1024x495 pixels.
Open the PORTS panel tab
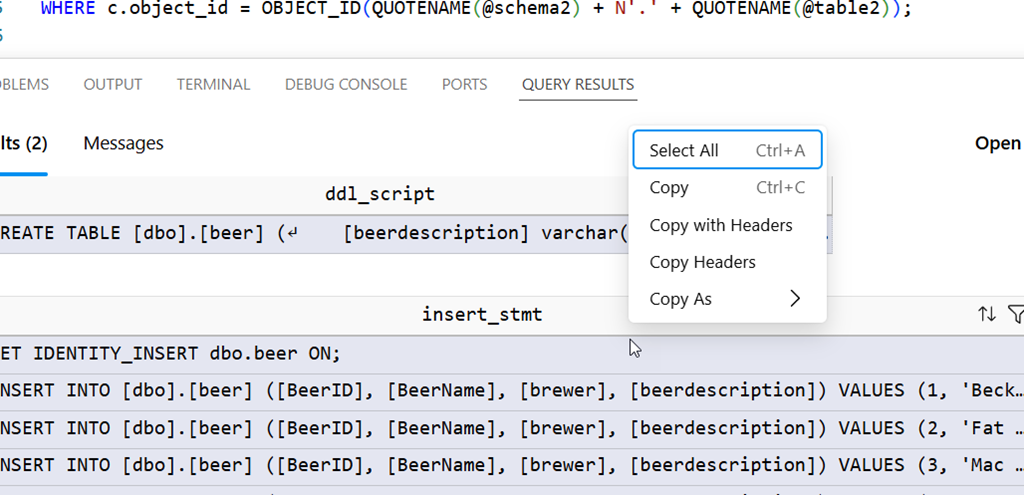[464, 84]
